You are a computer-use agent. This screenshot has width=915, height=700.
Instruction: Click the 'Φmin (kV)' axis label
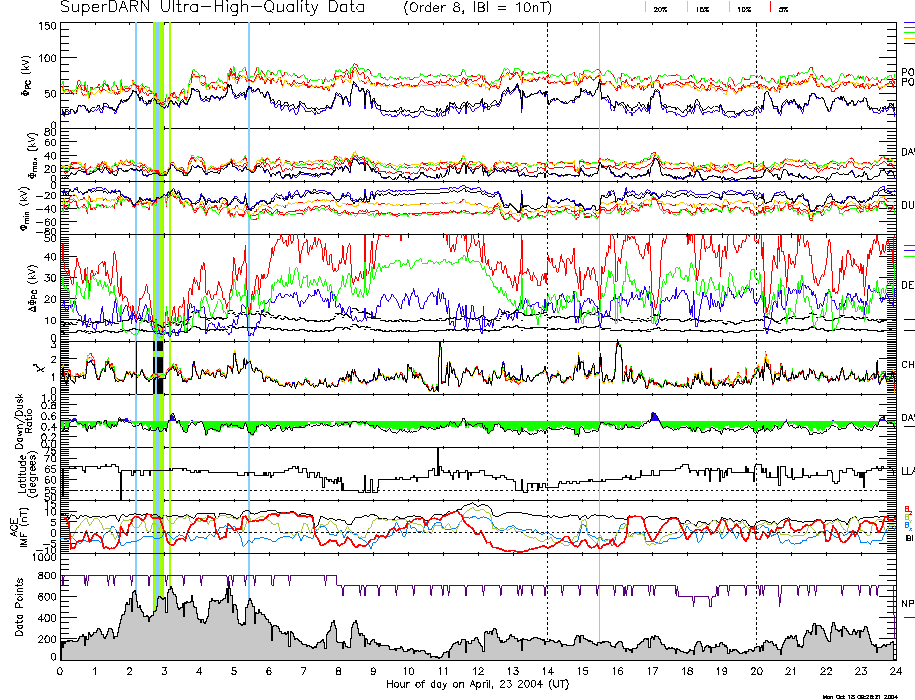tap(26, 208)
